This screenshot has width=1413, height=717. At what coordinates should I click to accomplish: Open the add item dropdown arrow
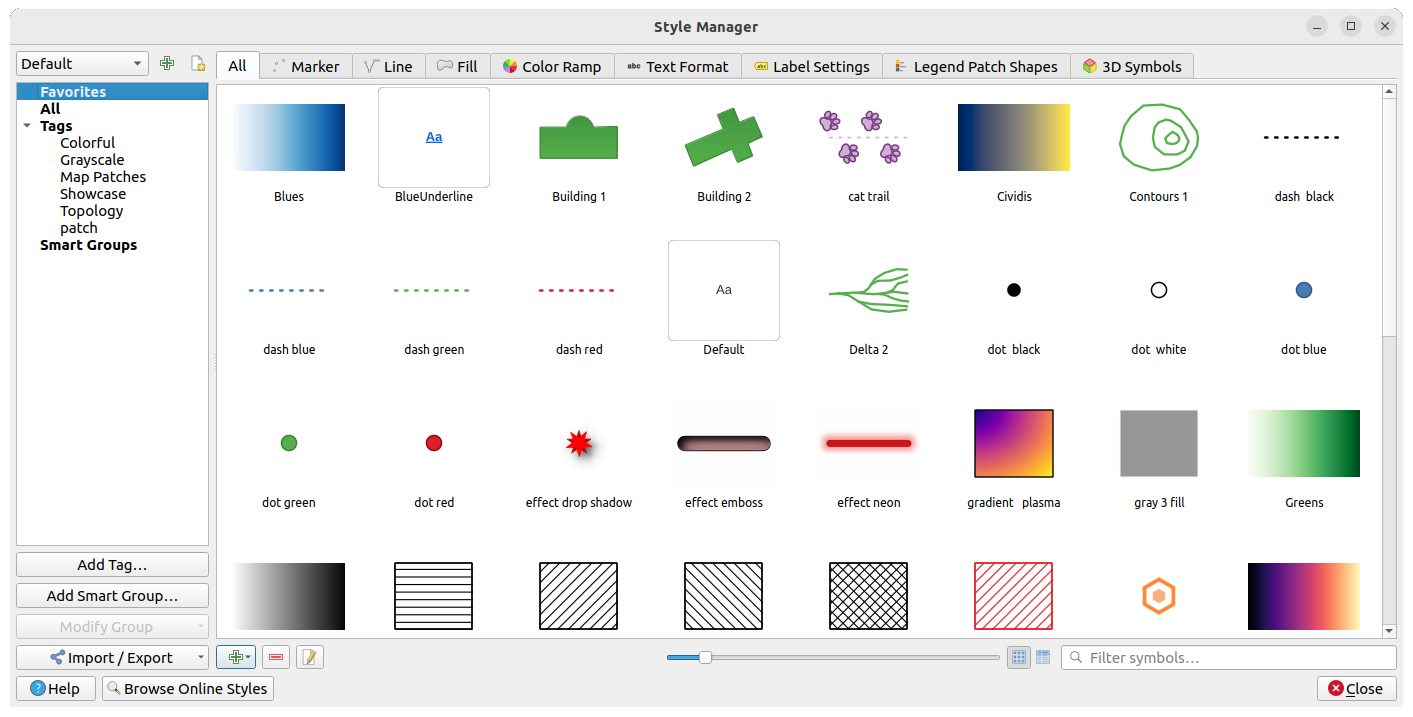(x=248, y=657)
